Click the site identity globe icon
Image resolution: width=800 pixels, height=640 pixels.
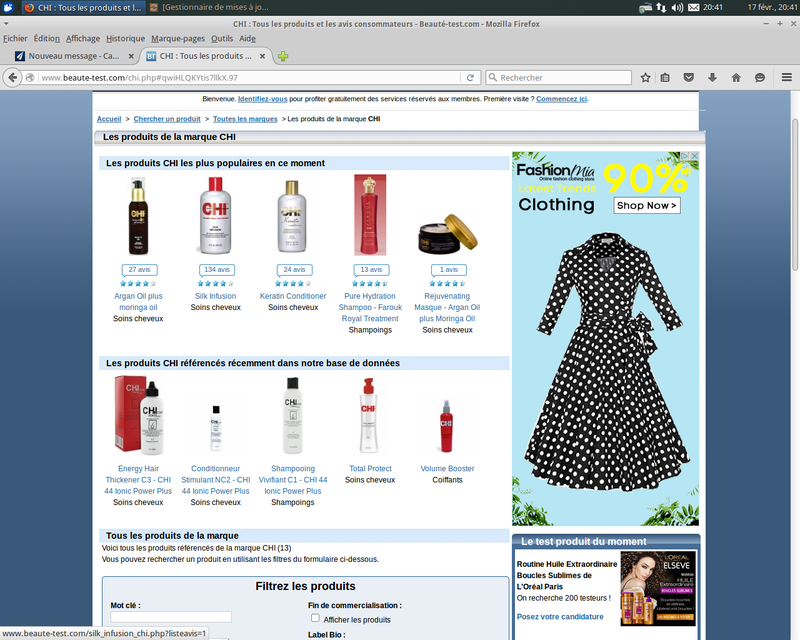(30, 78)
